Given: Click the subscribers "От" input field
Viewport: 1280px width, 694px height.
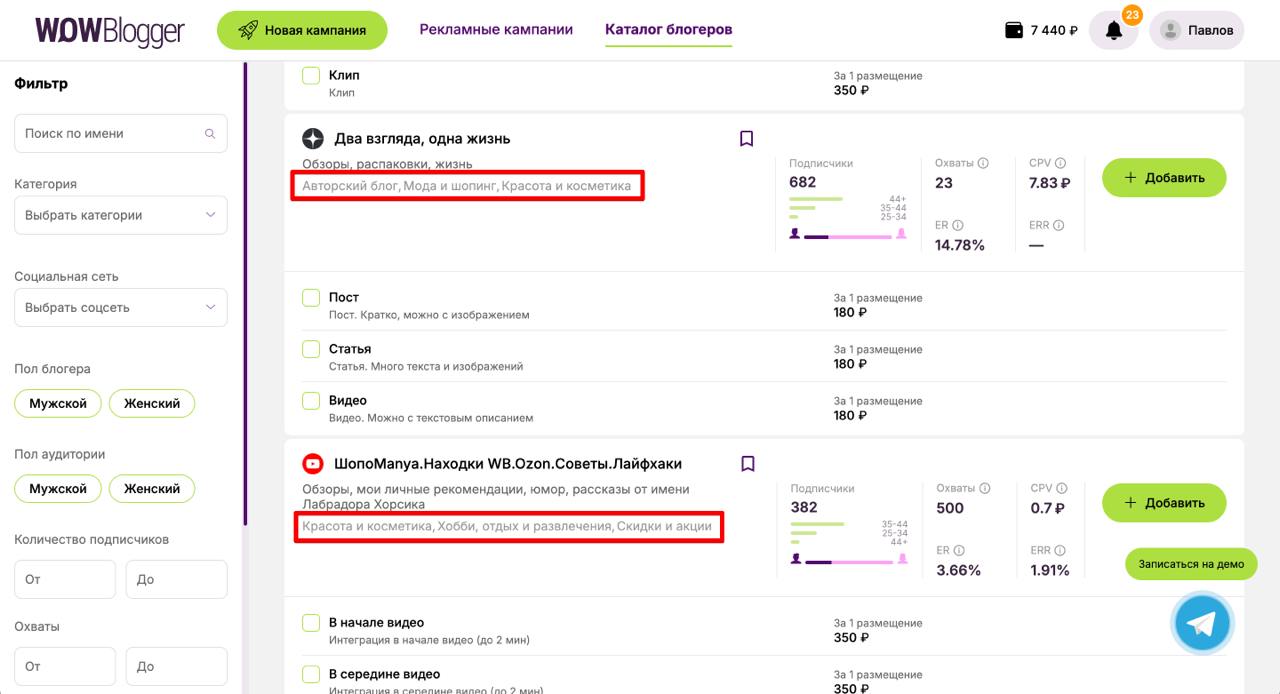Looking at the screenshot, I should coord(65,580).
